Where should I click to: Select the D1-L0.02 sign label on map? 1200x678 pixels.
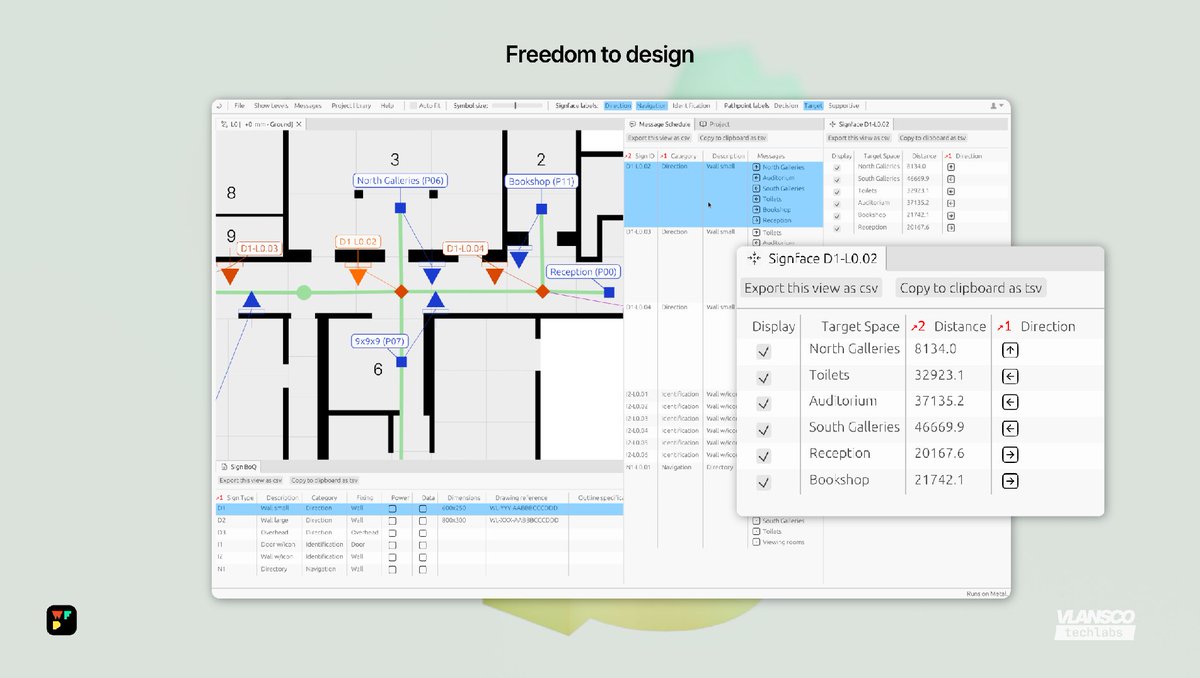(x=357, y=242)
